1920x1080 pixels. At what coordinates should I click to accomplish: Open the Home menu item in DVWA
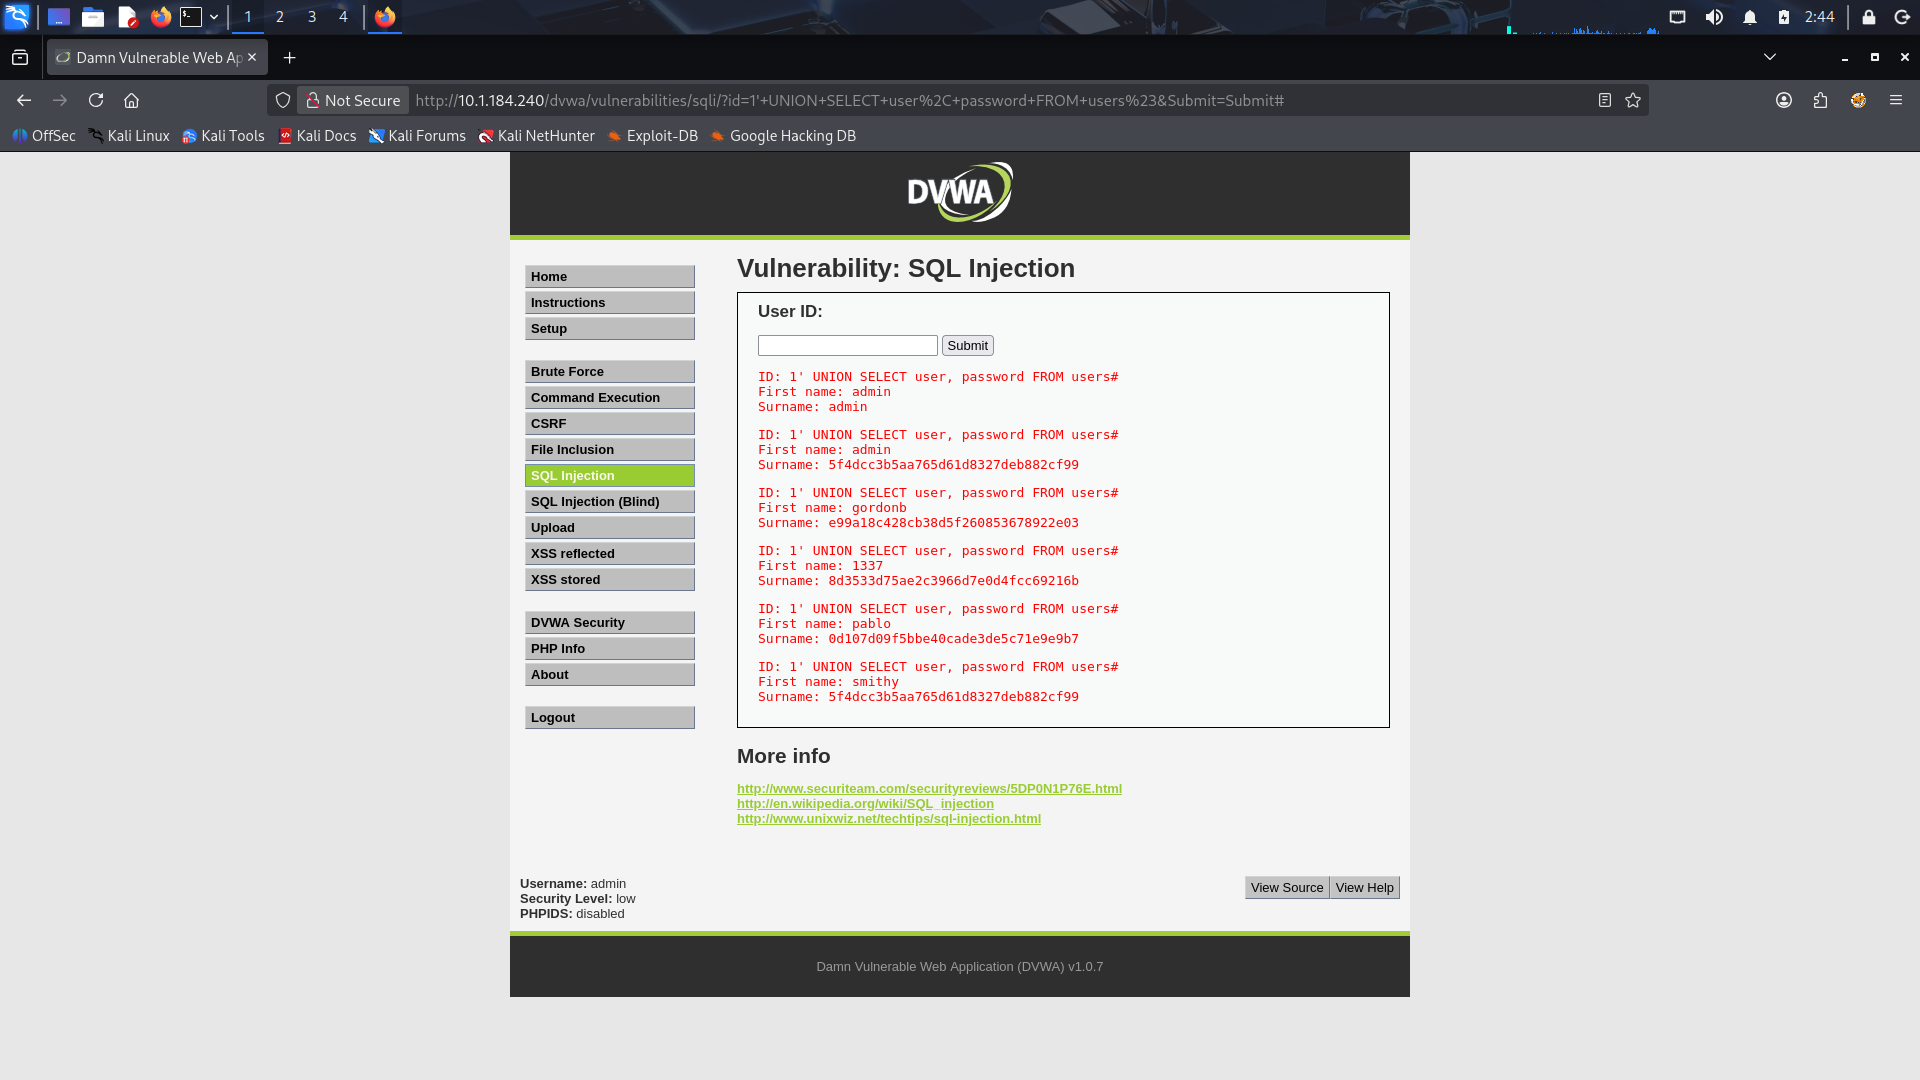coord(610,277)
